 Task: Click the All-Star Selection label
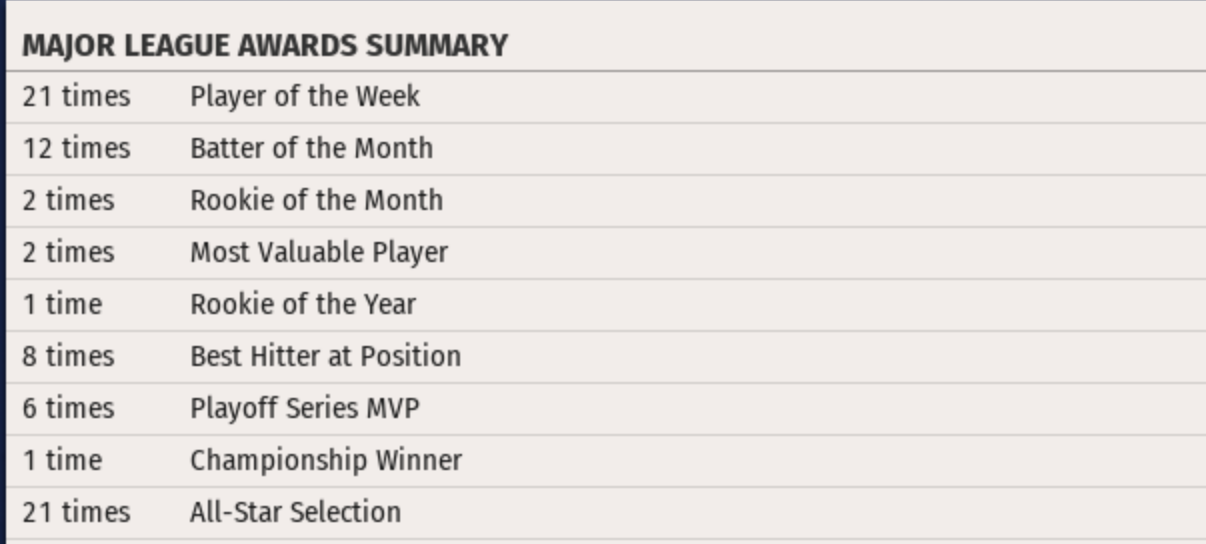[x=295, y=512]
